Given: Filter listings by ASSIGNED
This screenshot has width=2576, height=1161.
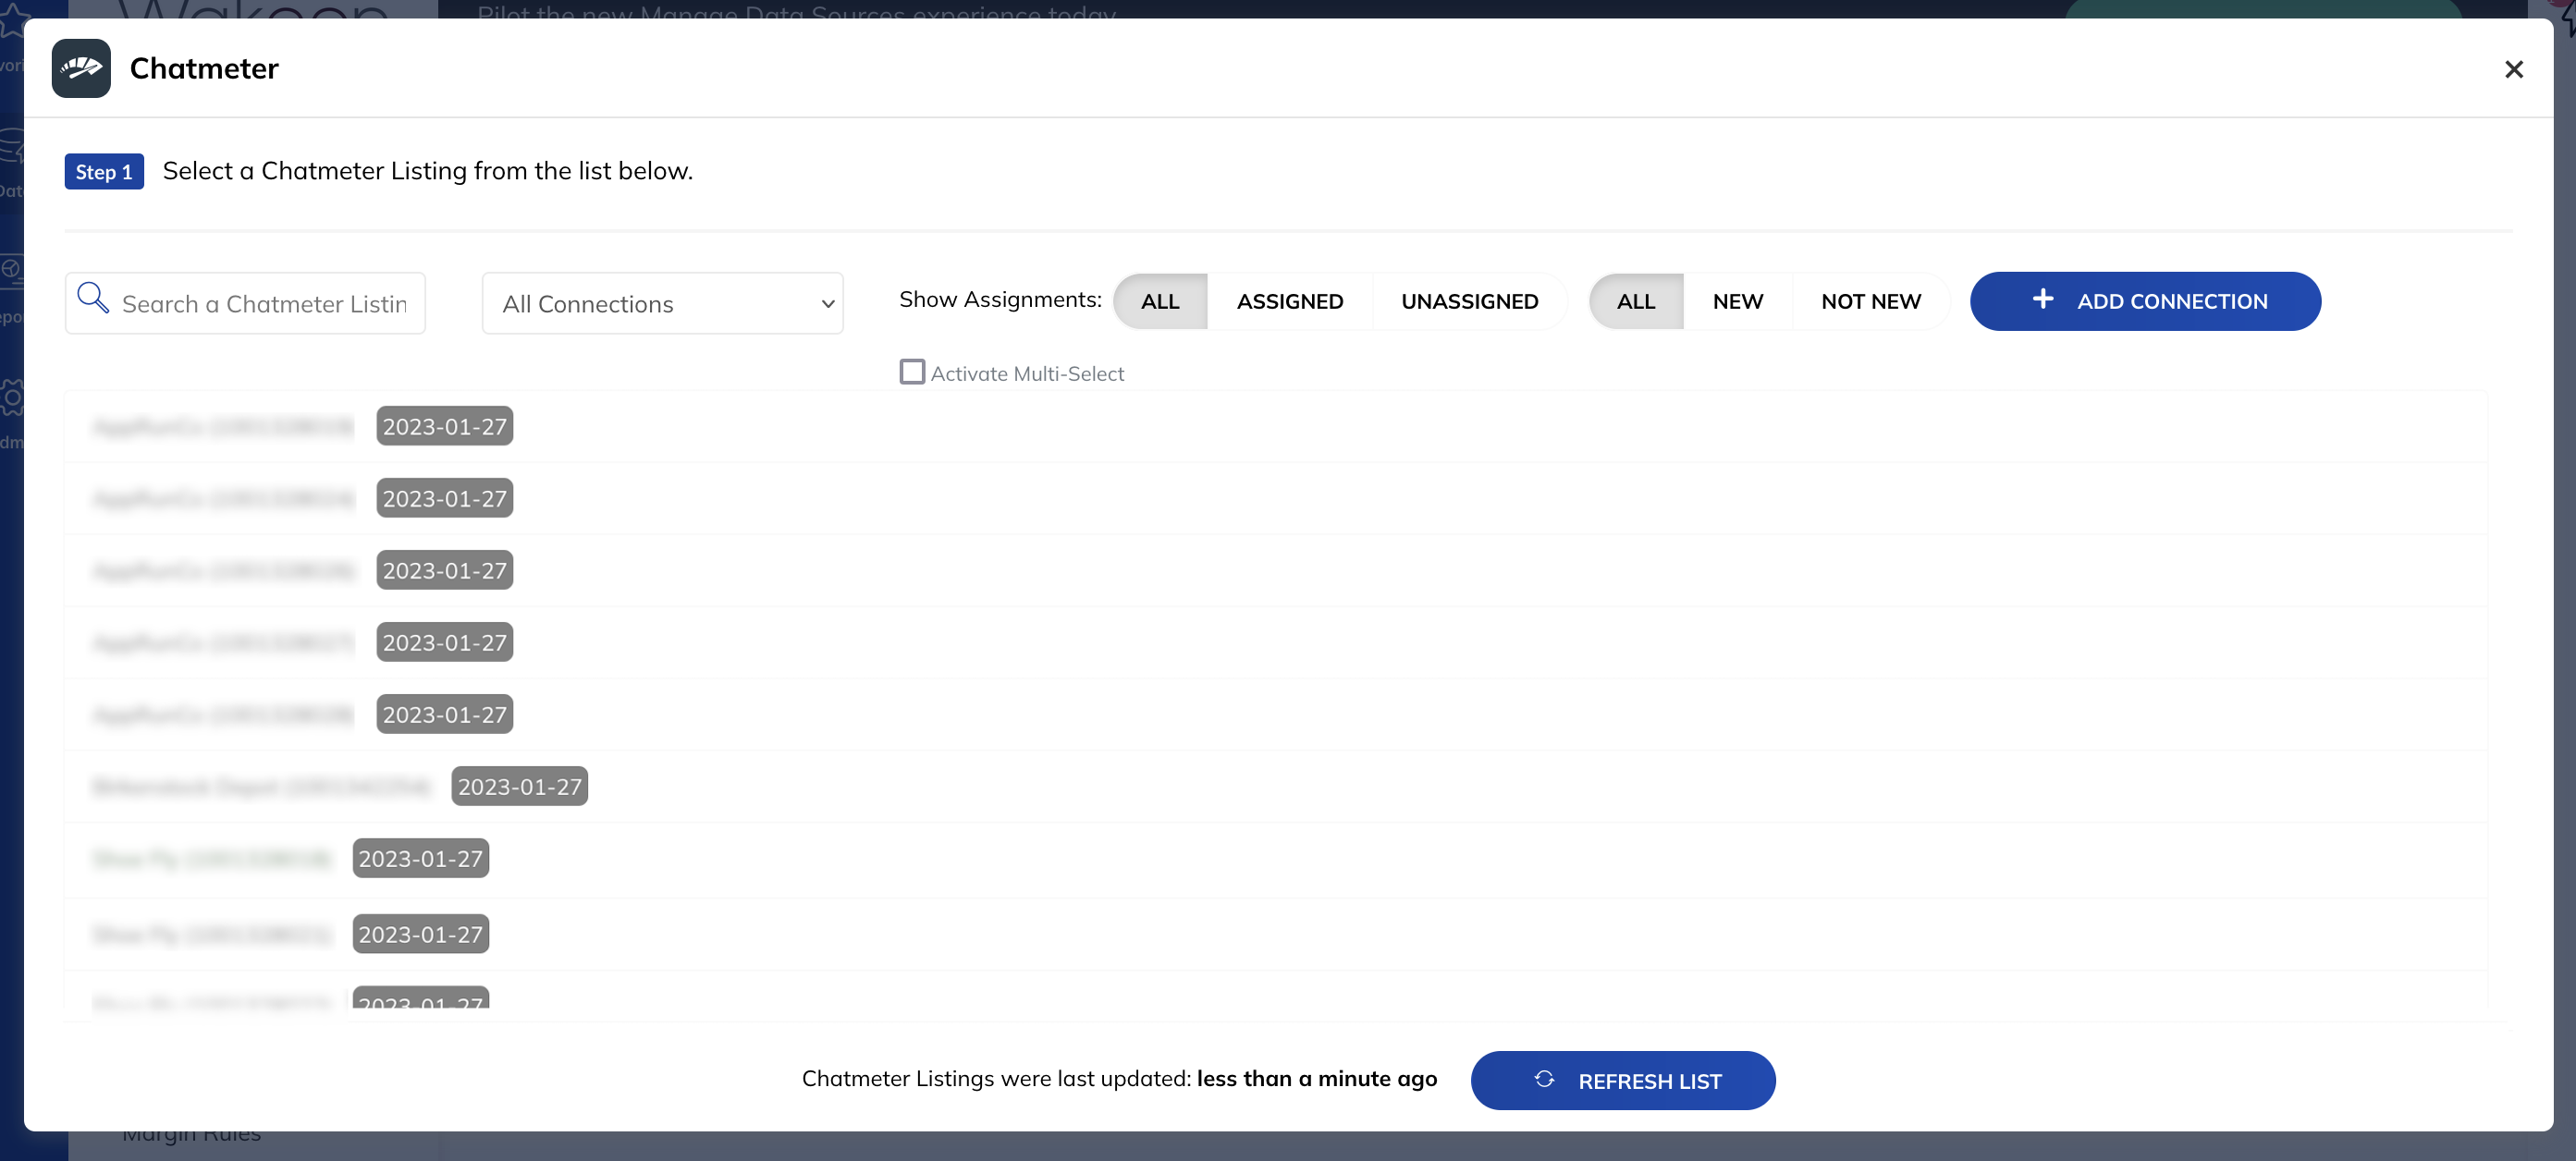Looking at the screenshot, I should (1289, 301).
